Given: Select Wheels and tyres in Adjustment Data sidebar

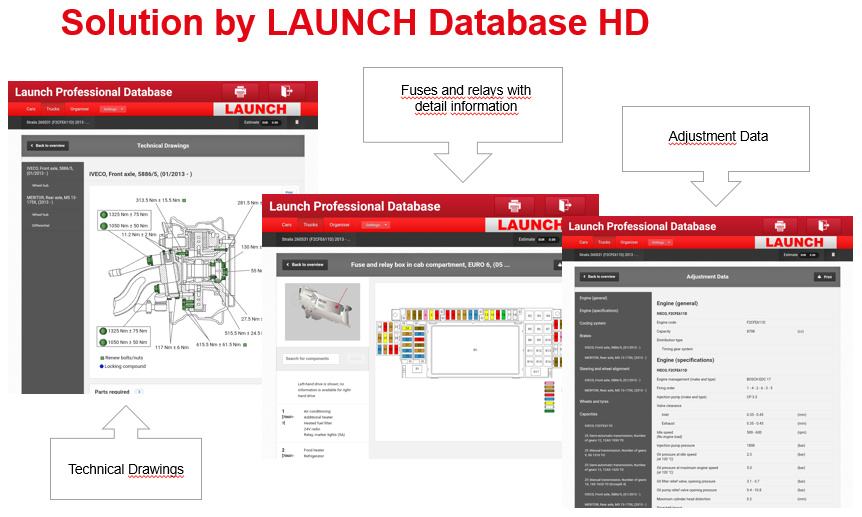Looking at the screenshot, I should pos(594,402).
